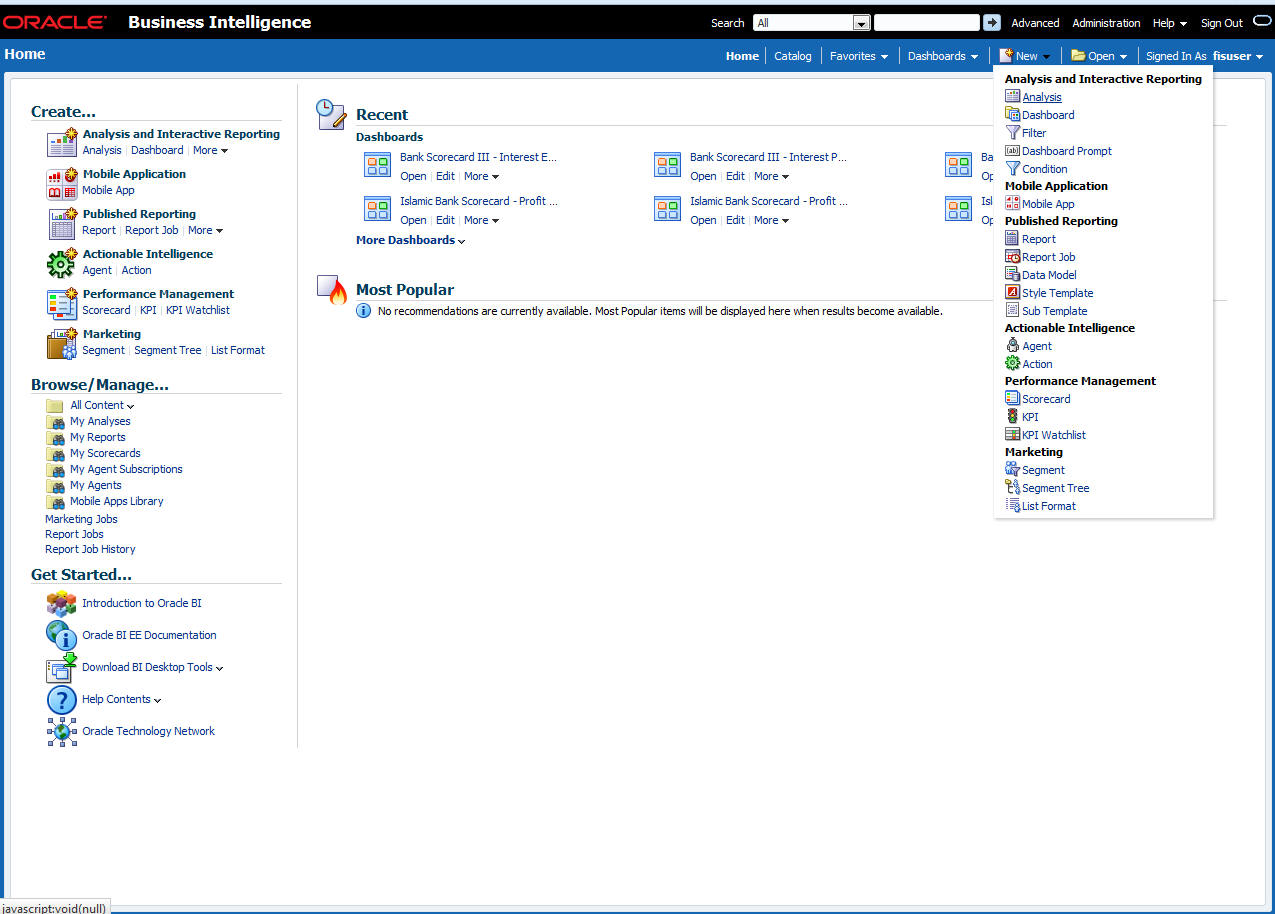Click the Advanced search link
This screenshot has height=914, width=1275.
click(x=1035, y=23)
